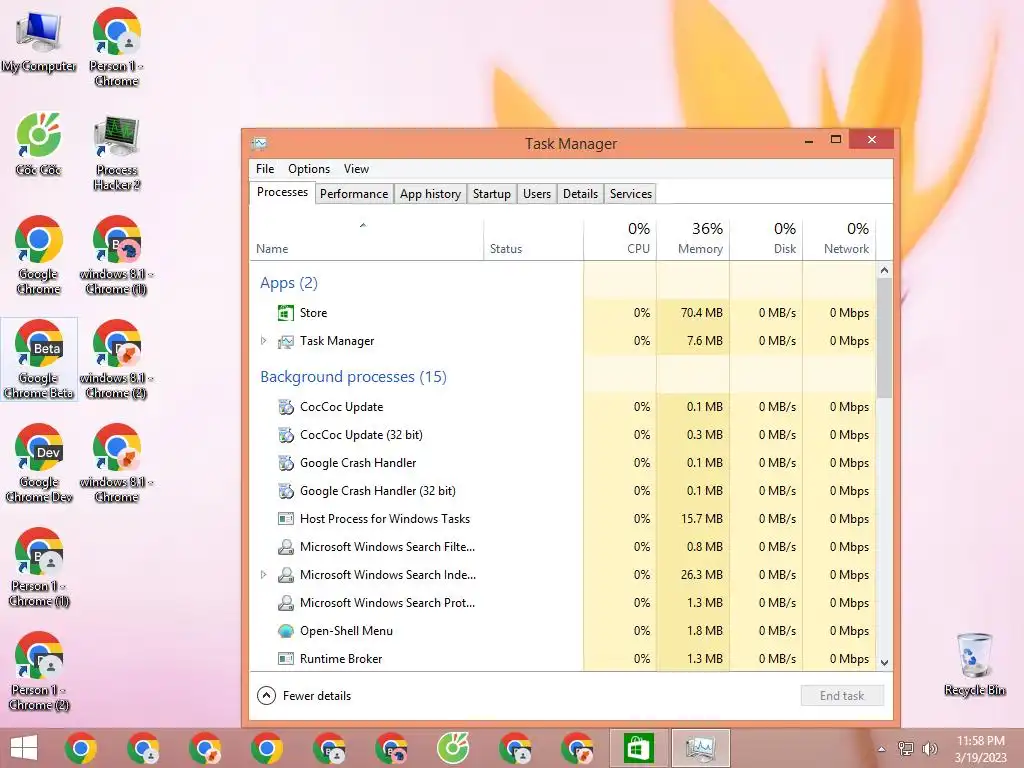
Task: Click the Microsoft Windows Search Indexer icon
Action: point(285,575)
